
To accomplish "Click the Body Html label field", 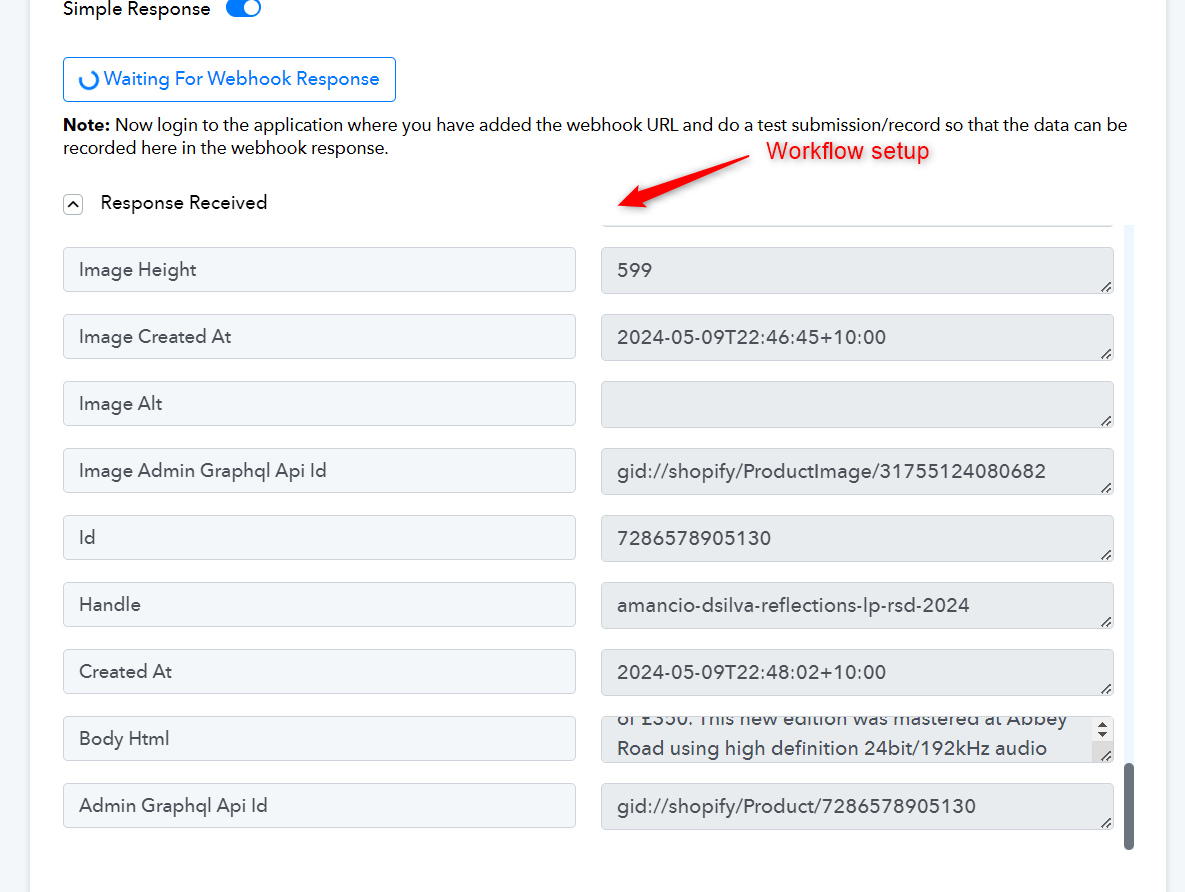I will click(319, 739).
